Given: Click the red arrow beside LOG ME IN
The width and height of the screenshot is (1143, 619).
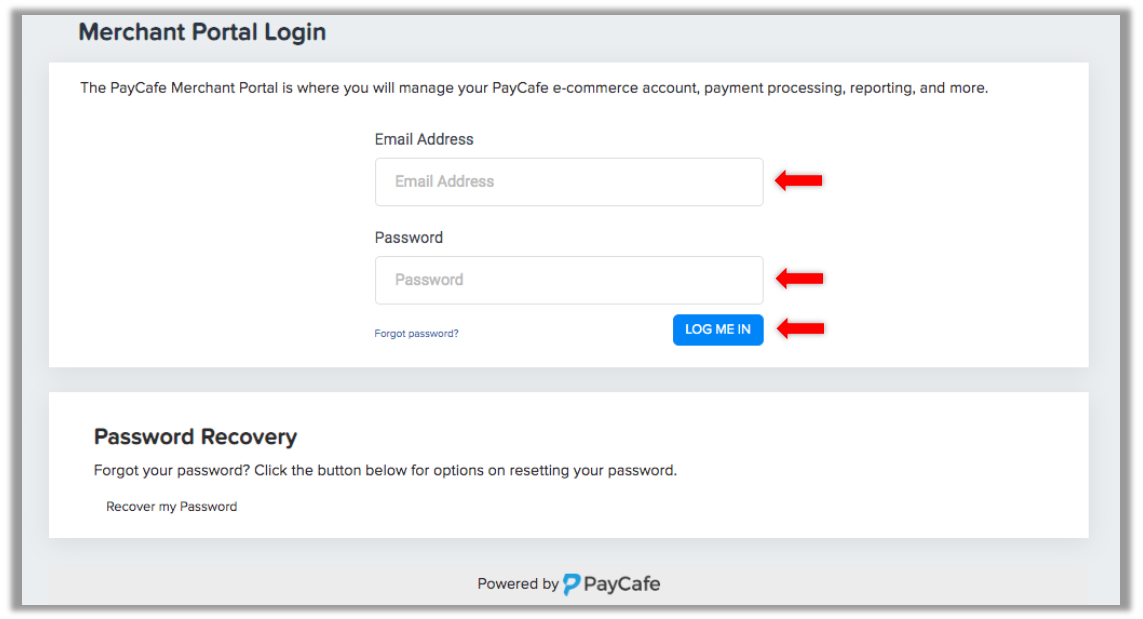Looking at the screenshot, I should (x=800, y=329).
